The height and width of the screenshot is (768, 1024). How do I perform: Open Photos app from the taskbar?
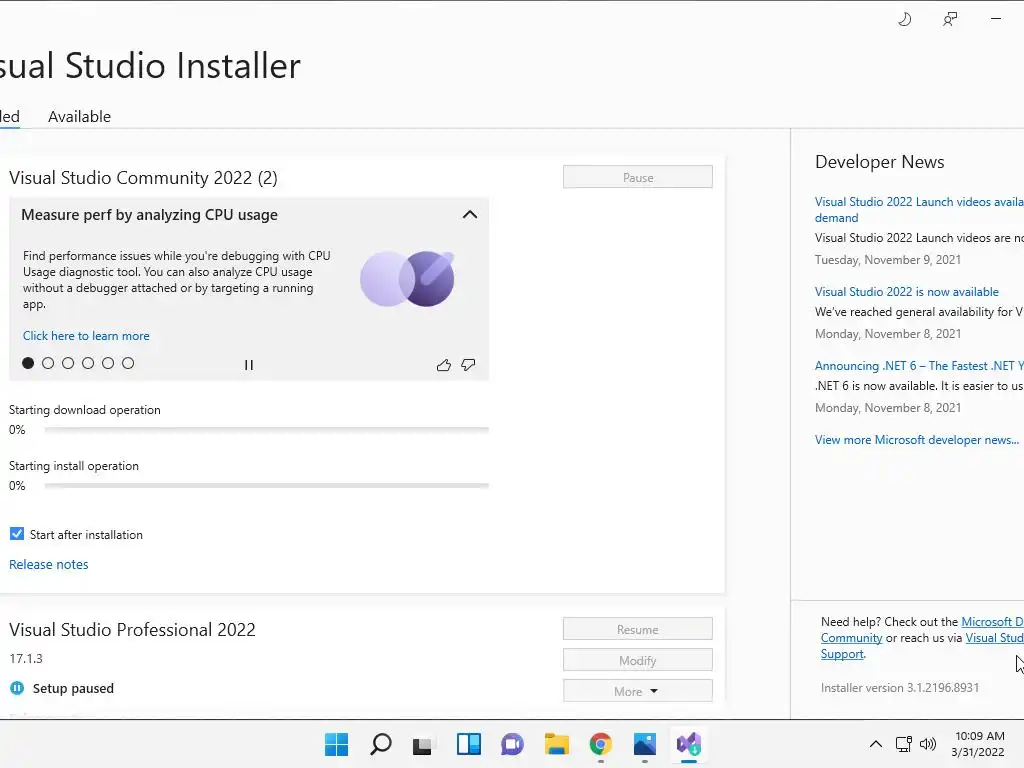(x=645, y=744)
